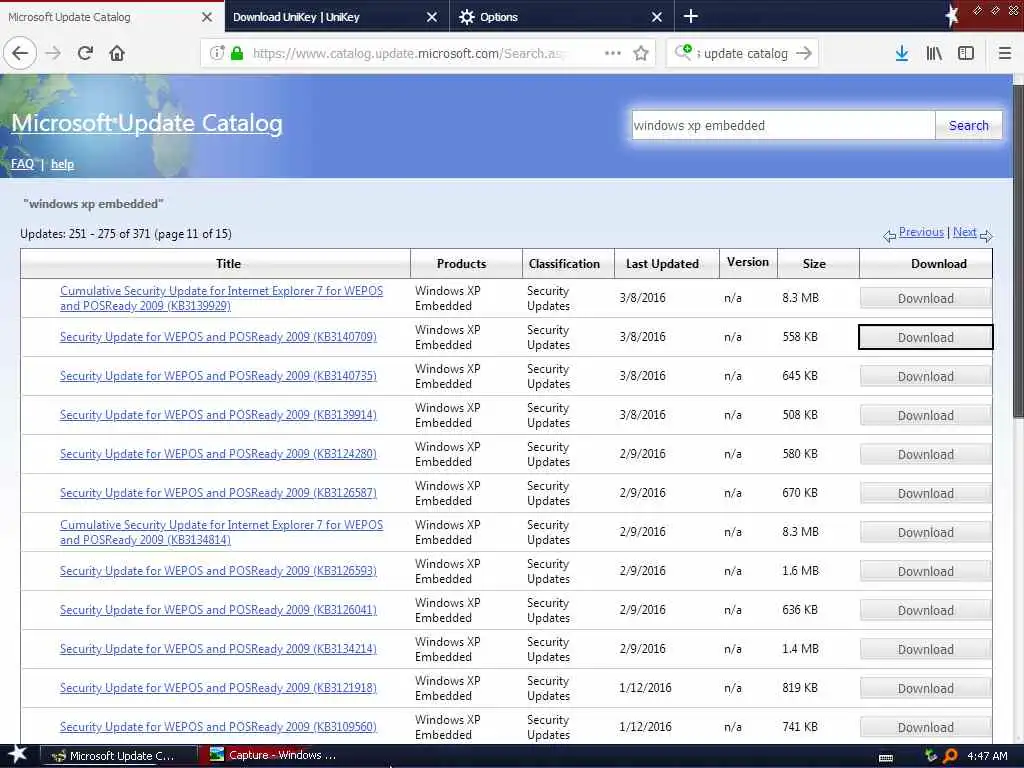
Task: Open page actions three-dot menu
Action: [613, 54]
